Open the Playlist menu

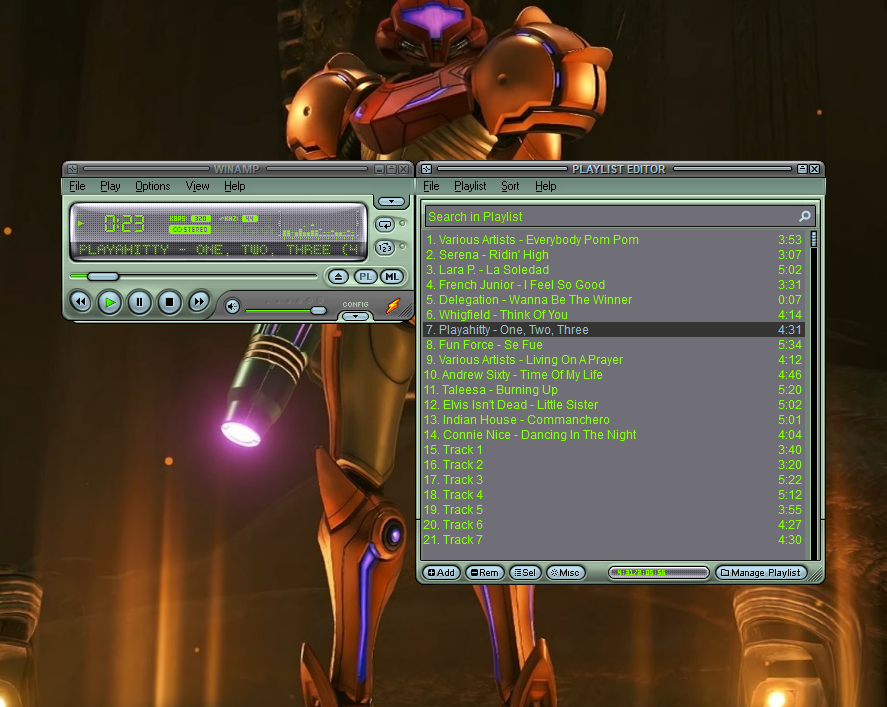(x=470, y=186)
